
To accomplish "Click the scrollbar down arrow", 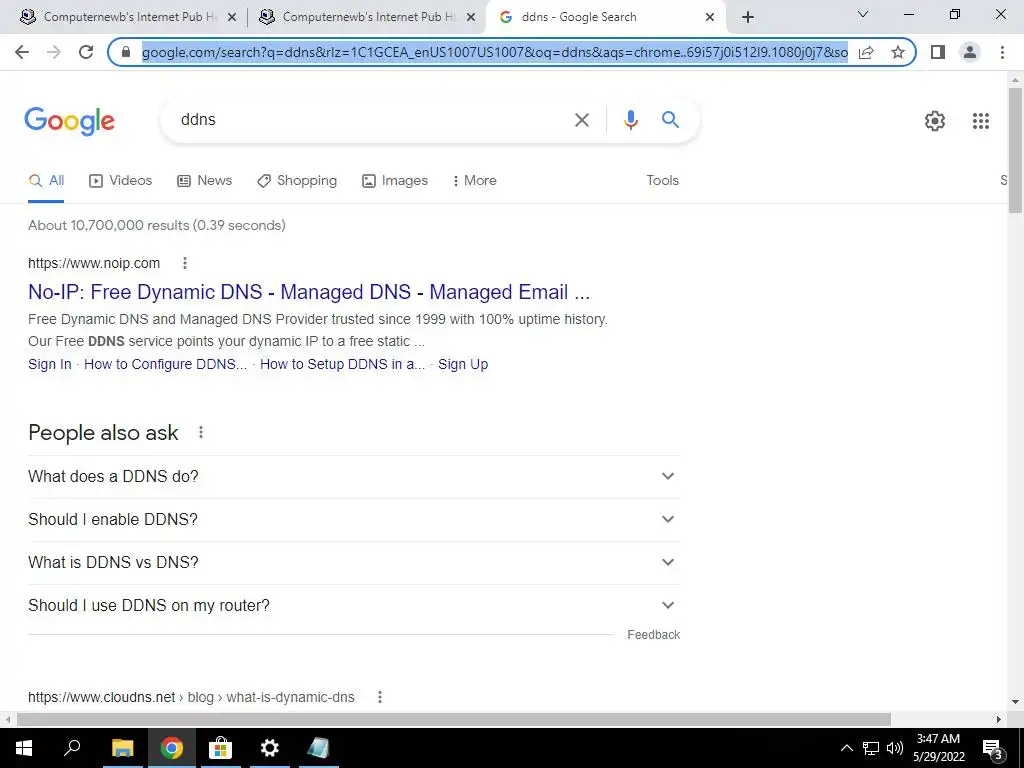I will coord(1016,703).
